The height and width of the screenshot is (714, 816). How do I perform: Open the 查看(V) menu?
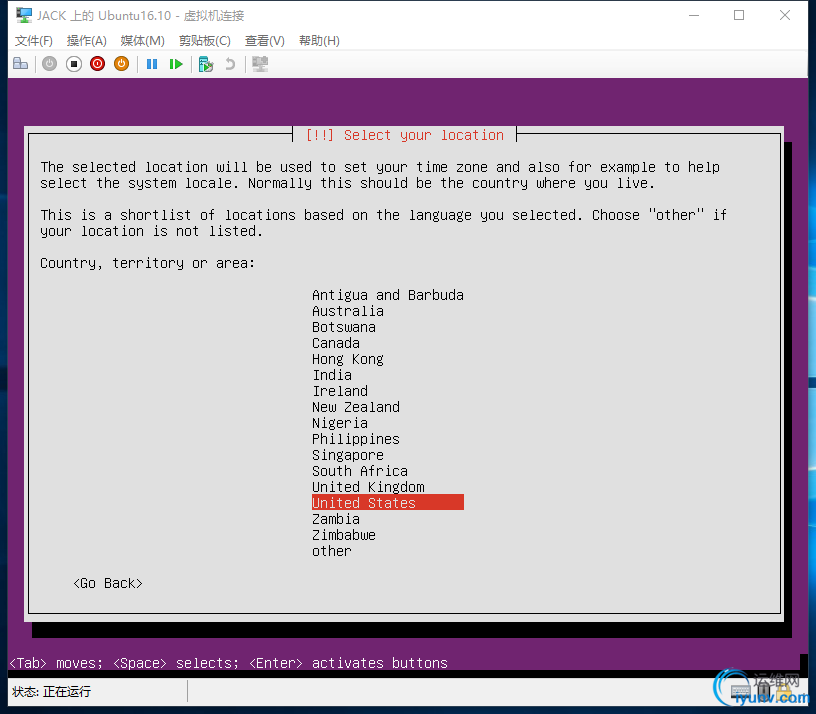click(265, 41)
